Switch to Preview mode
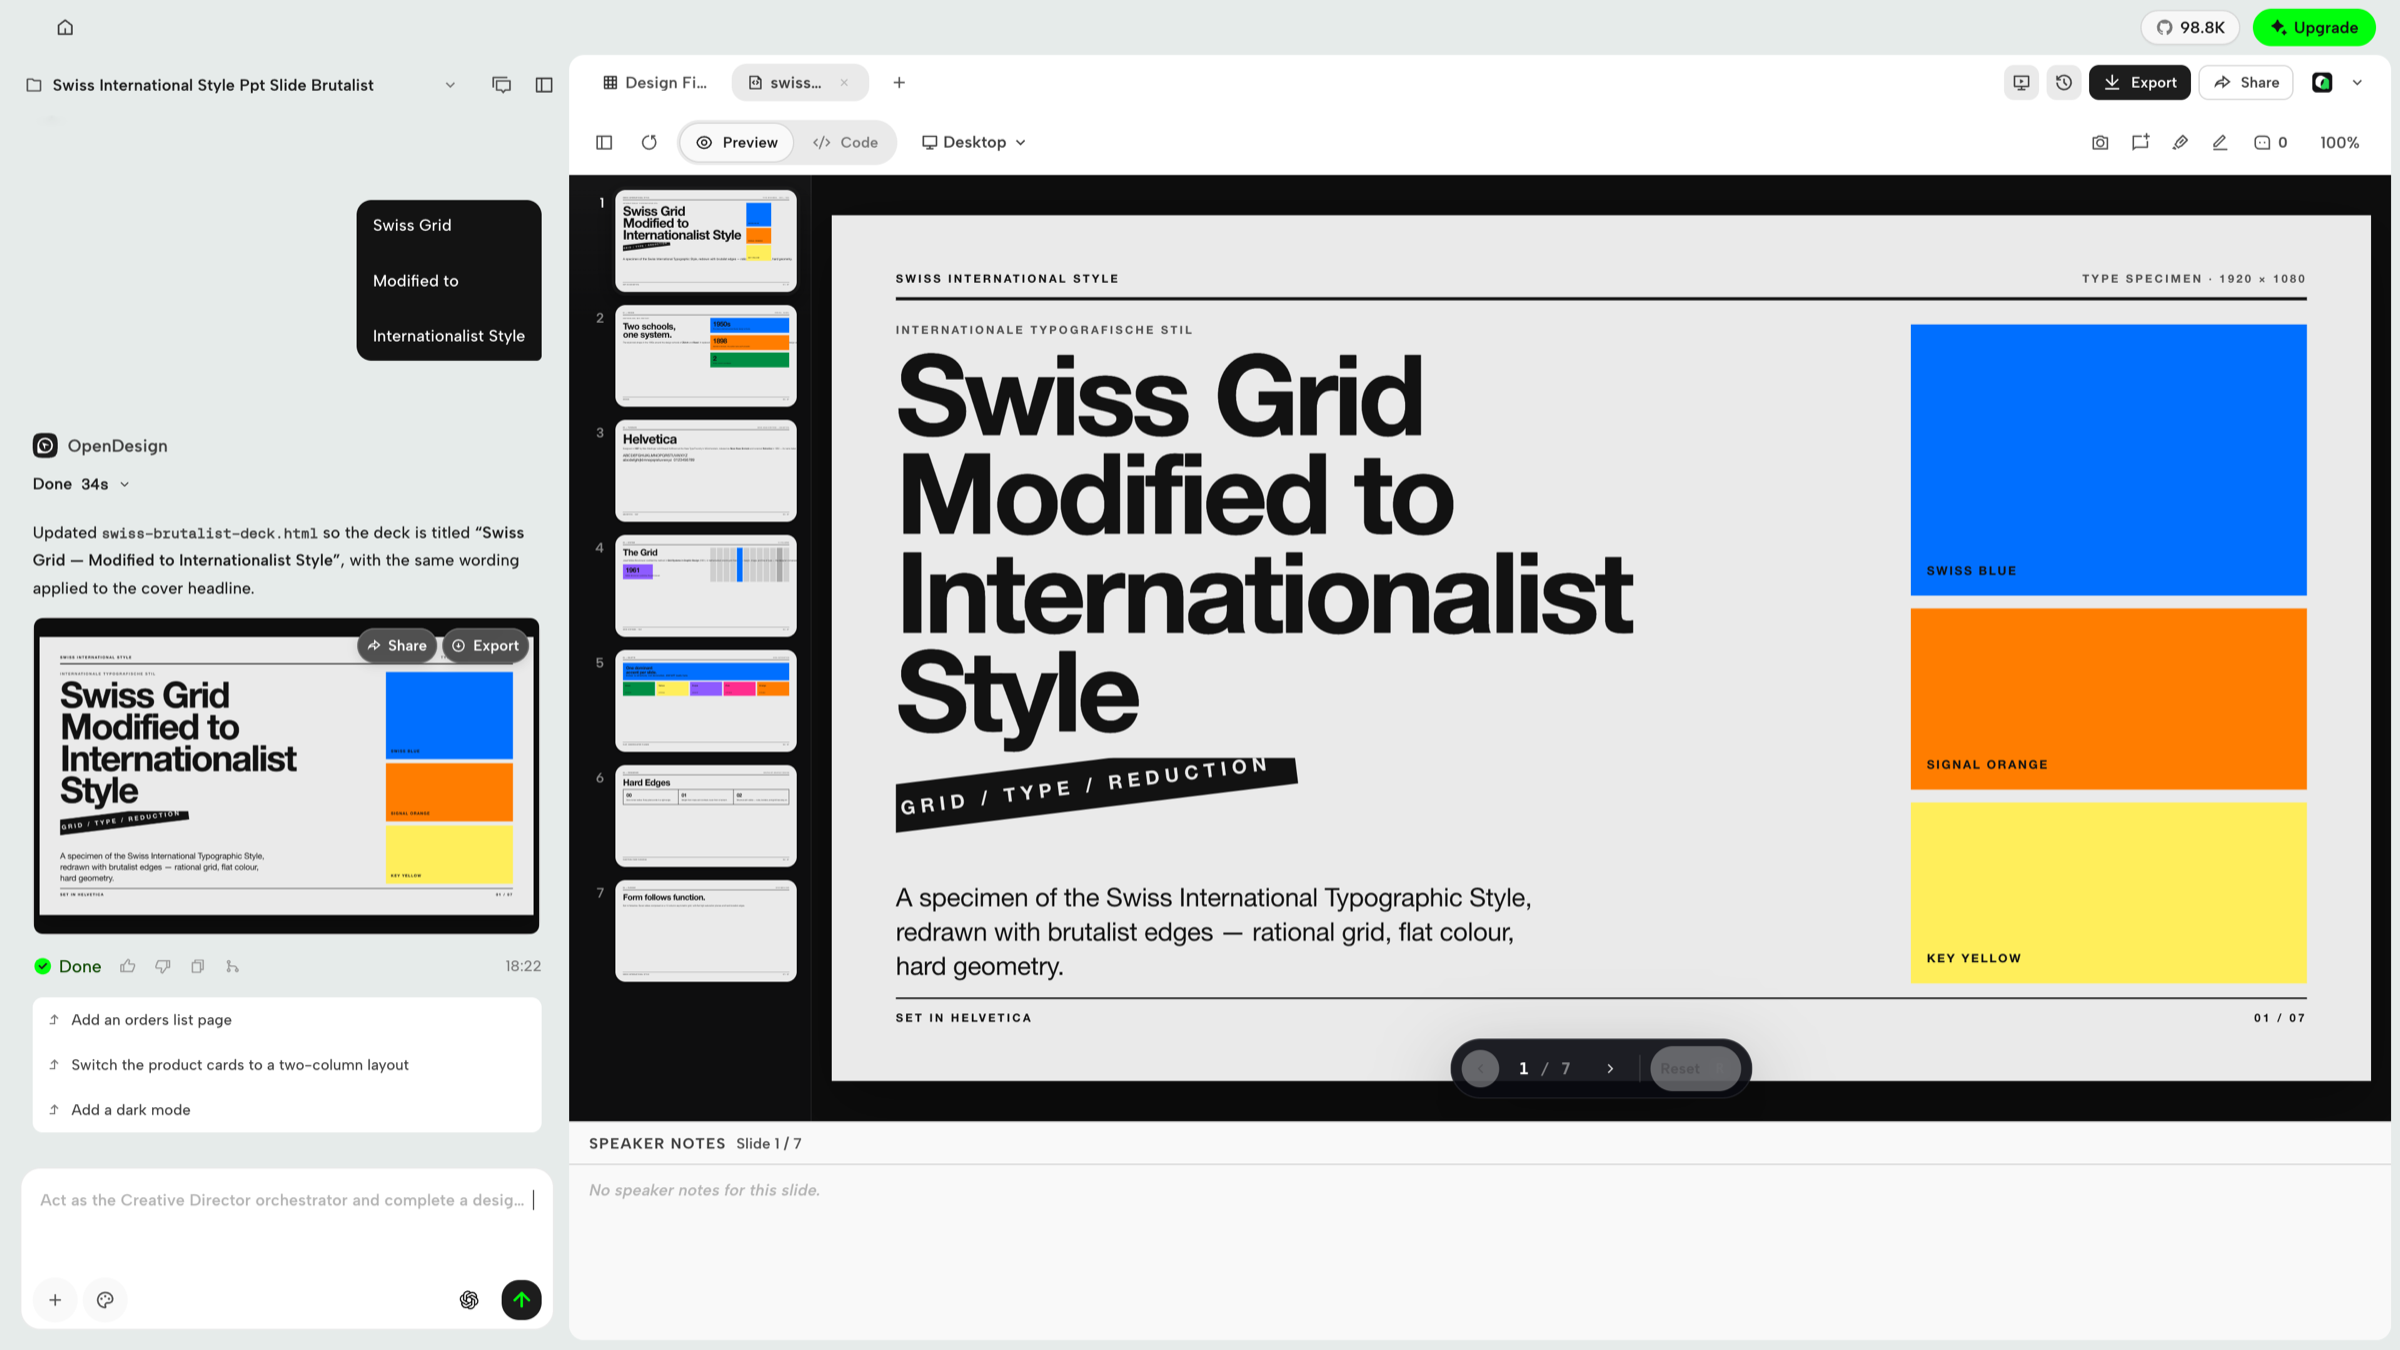Viewport: 2400px width, 1350px height. 737,143
